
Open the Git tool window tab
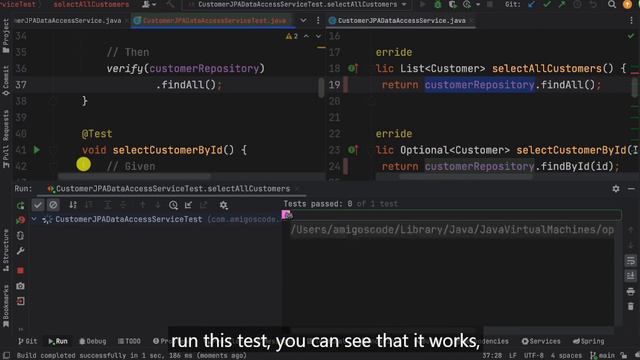[27, 341]
